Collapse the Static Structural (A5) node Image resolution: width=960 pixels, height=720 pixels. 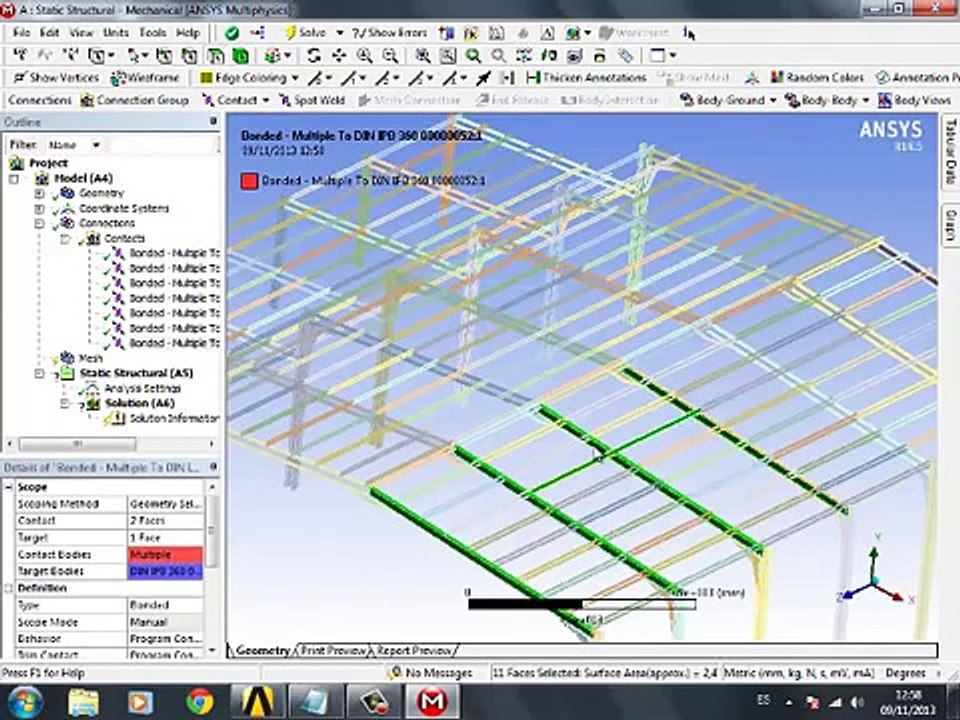coord(39,373)
